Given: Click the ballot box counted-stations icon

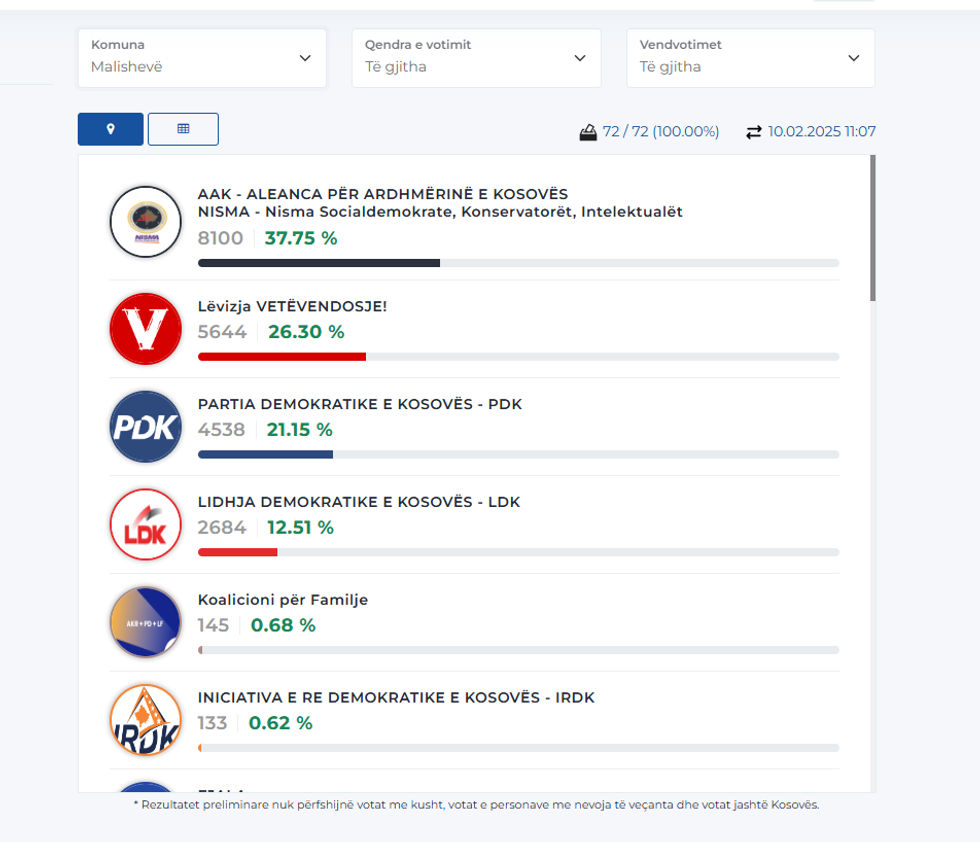Looking at the screenshot, I should (588, 132).
